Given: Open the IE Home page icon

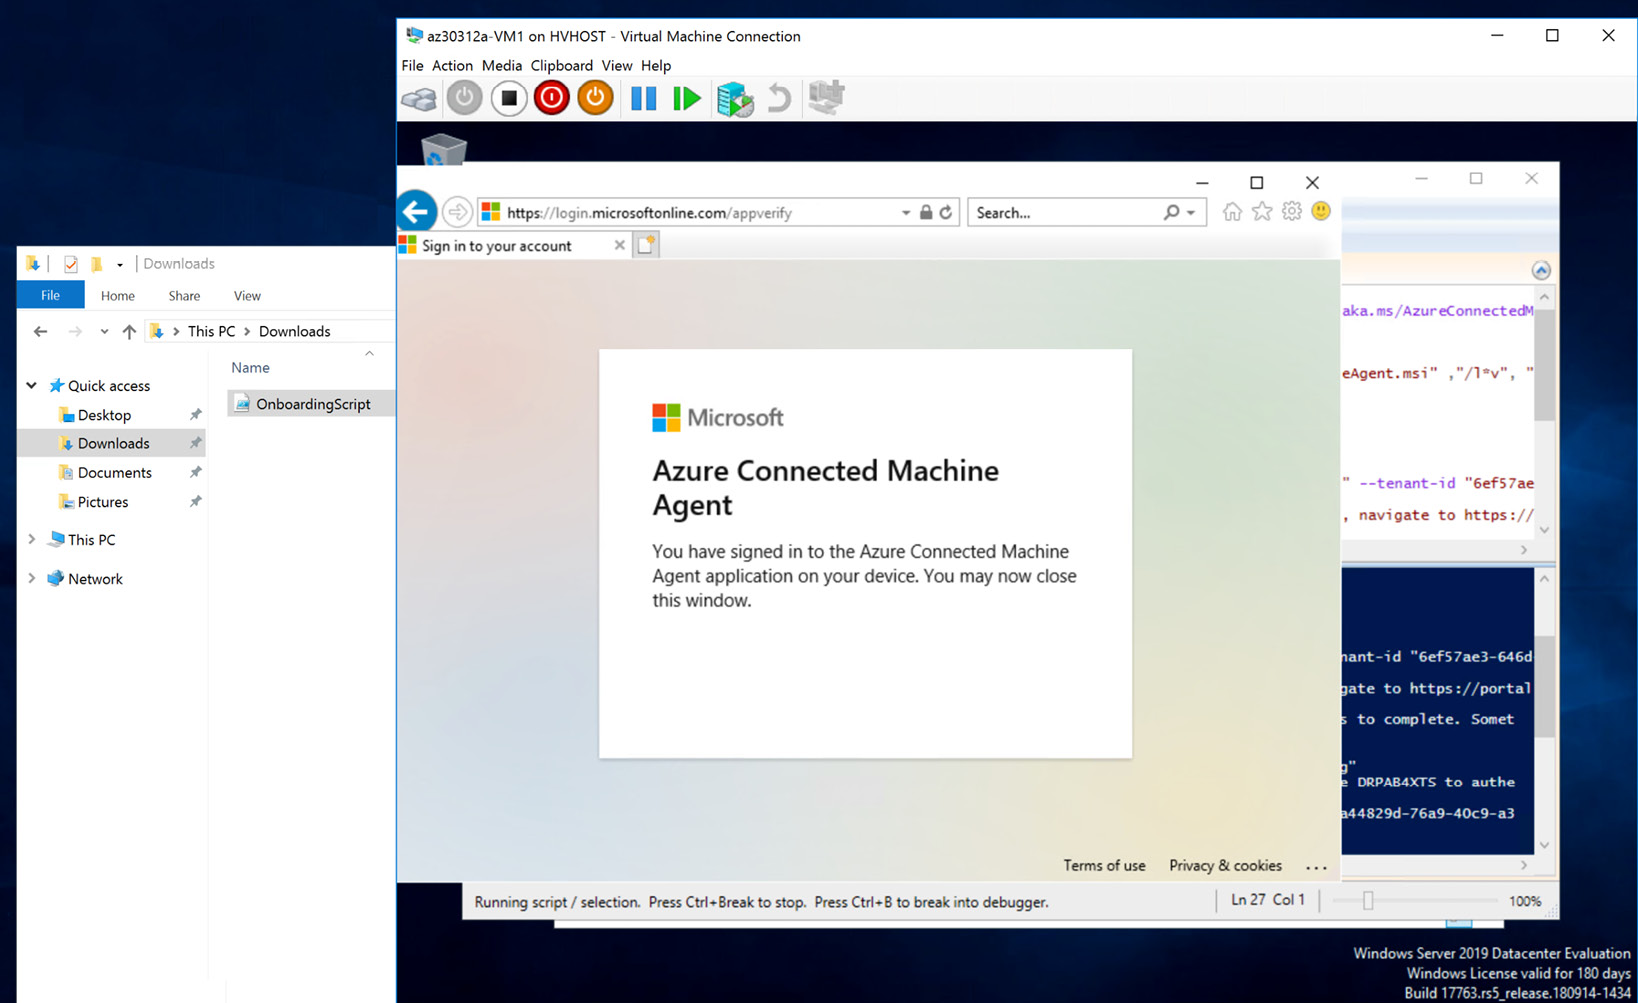Looking at the screenshot, I should 1232,211.
